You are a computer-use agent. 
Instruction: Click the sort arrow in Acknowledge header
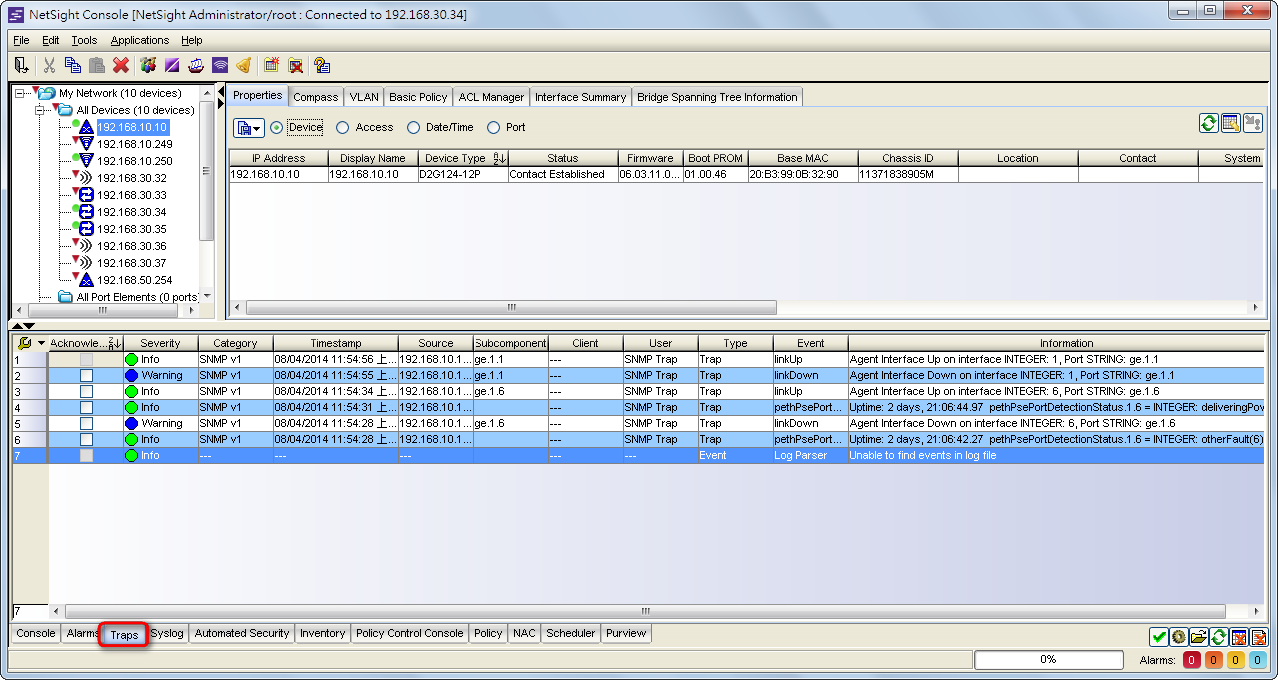[114, 343]
